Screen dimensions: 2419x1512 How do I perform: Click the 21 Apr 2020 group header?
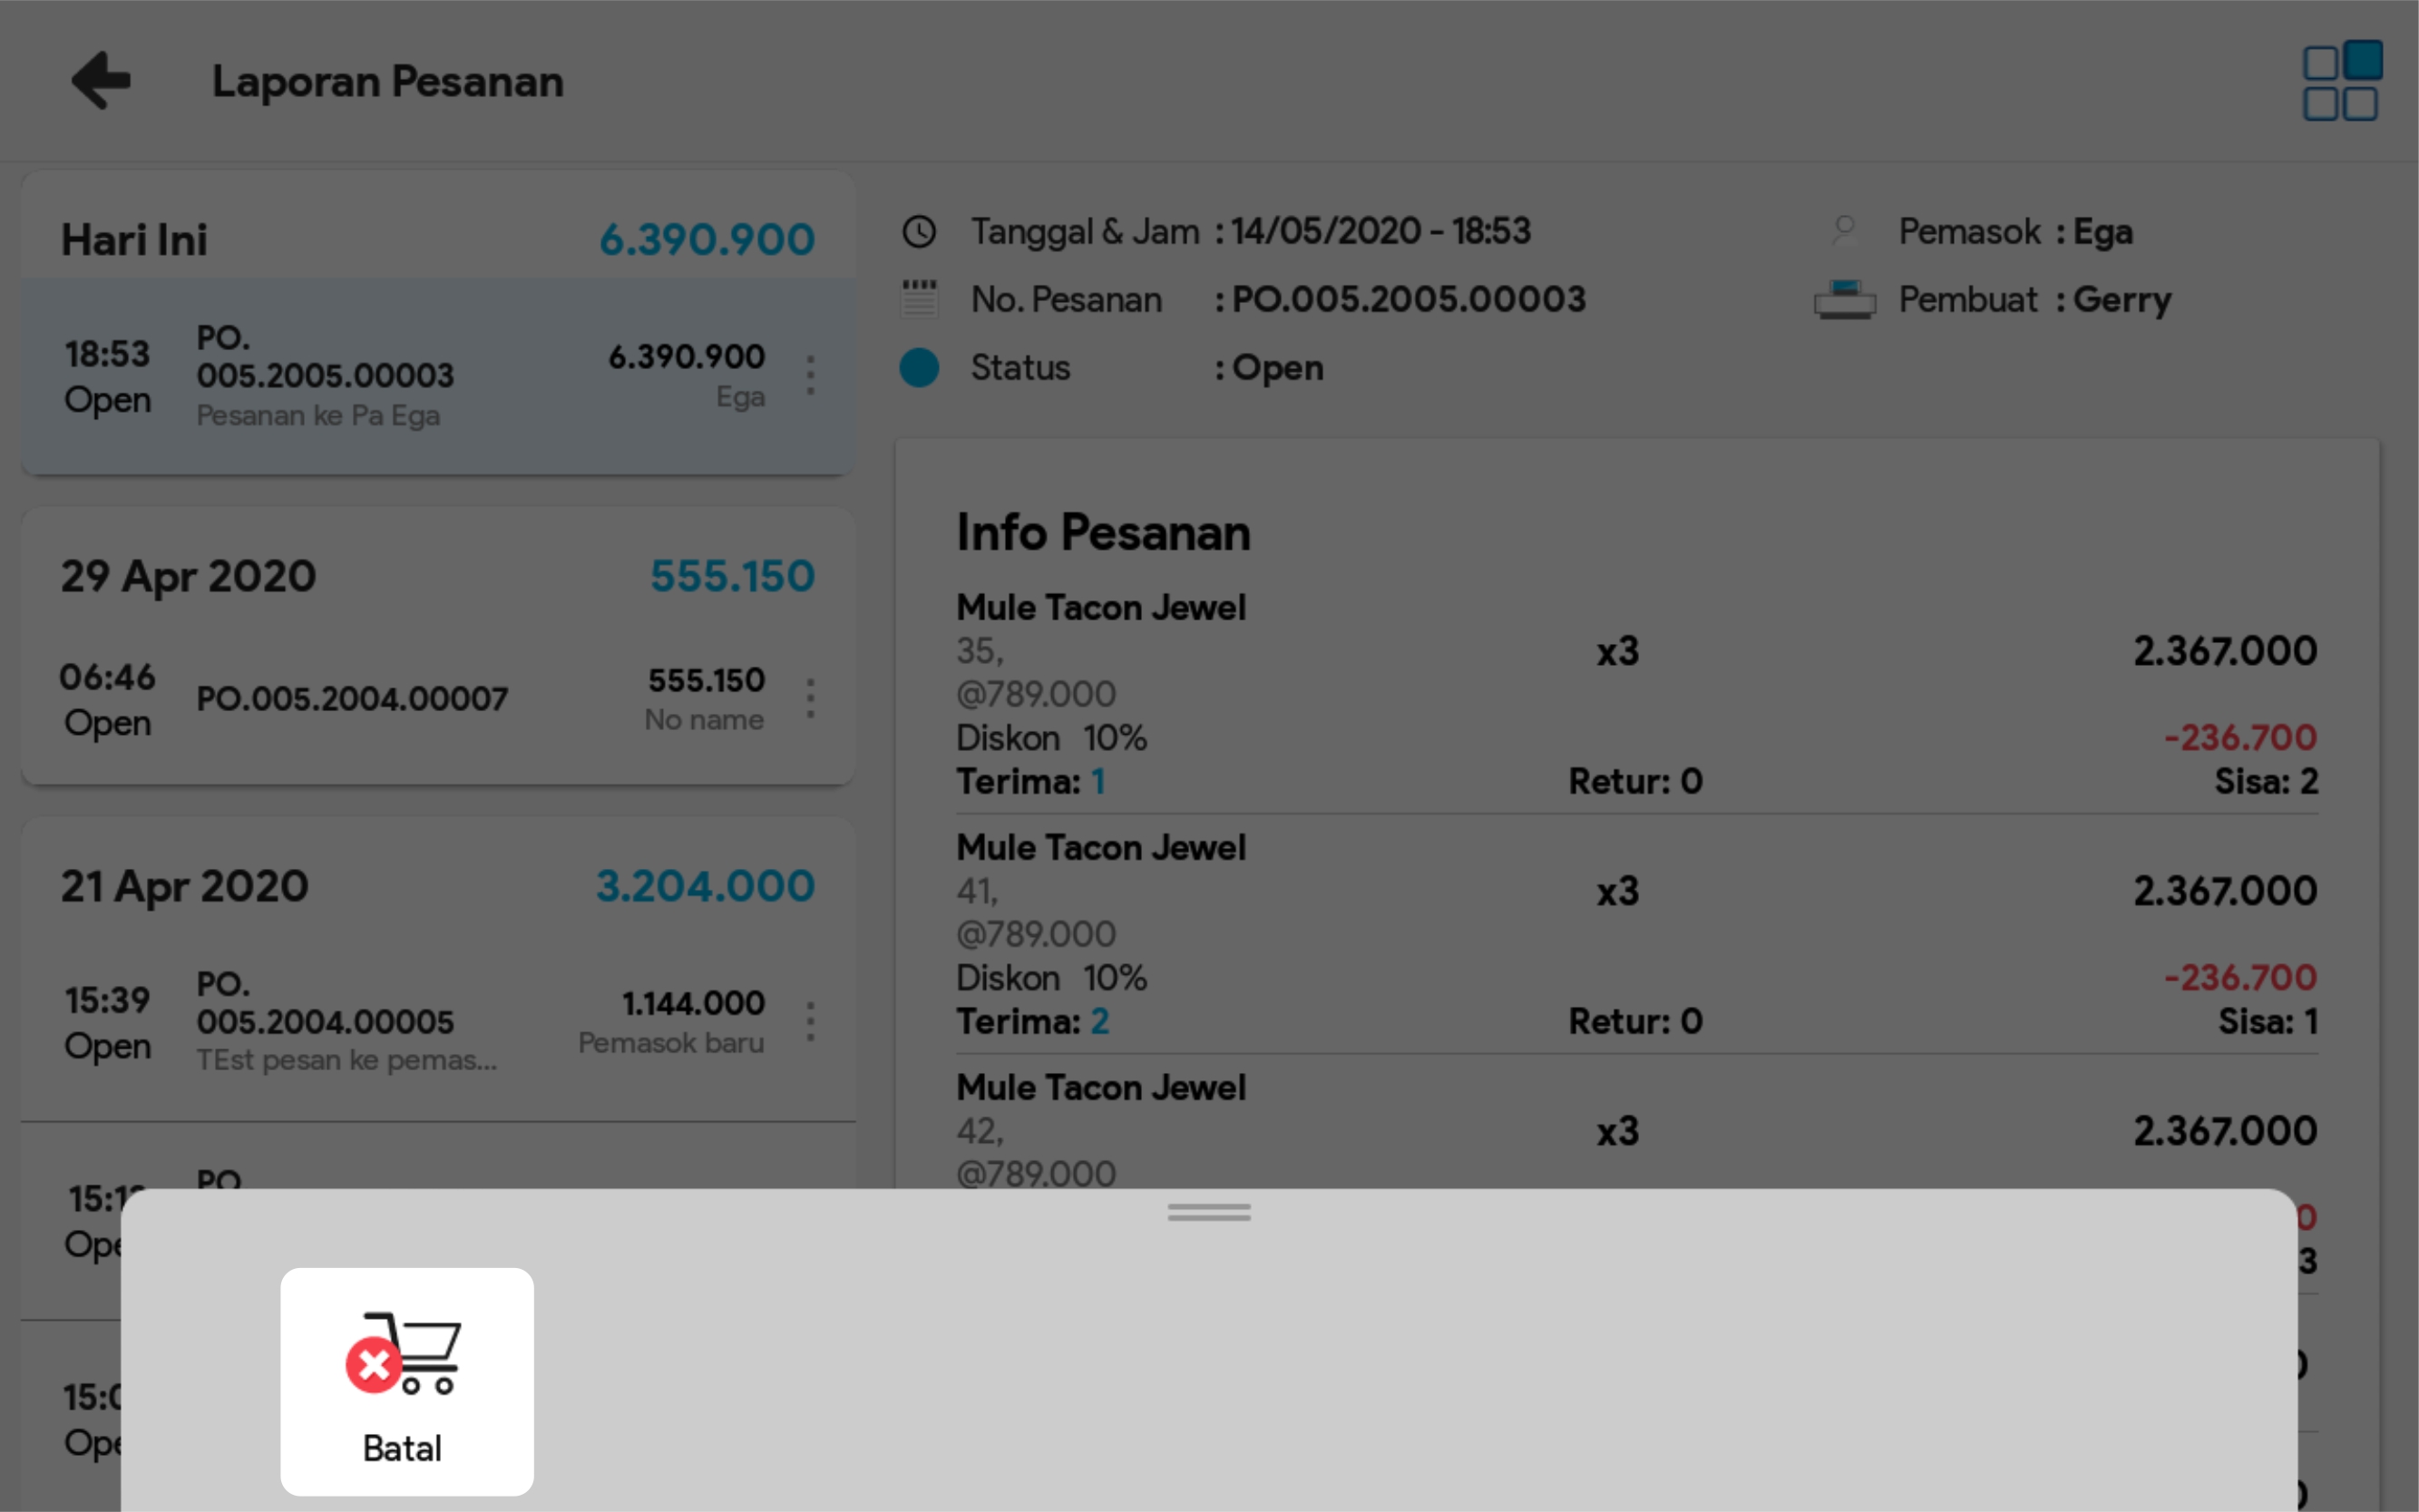[437, 886]
